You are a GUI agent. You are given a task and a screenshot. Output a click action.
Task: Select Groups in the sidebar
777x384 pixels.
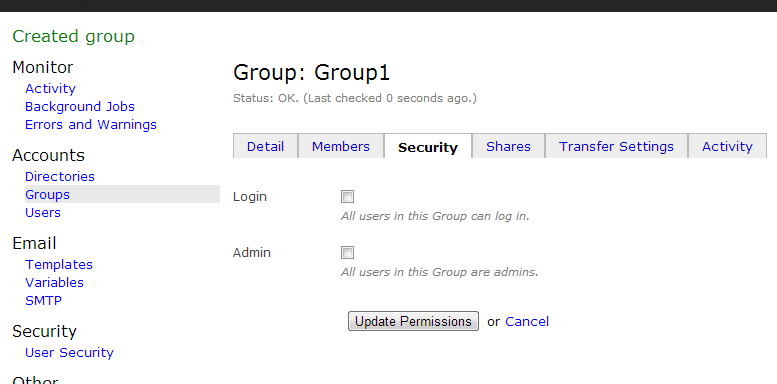[x=48, y=194]
